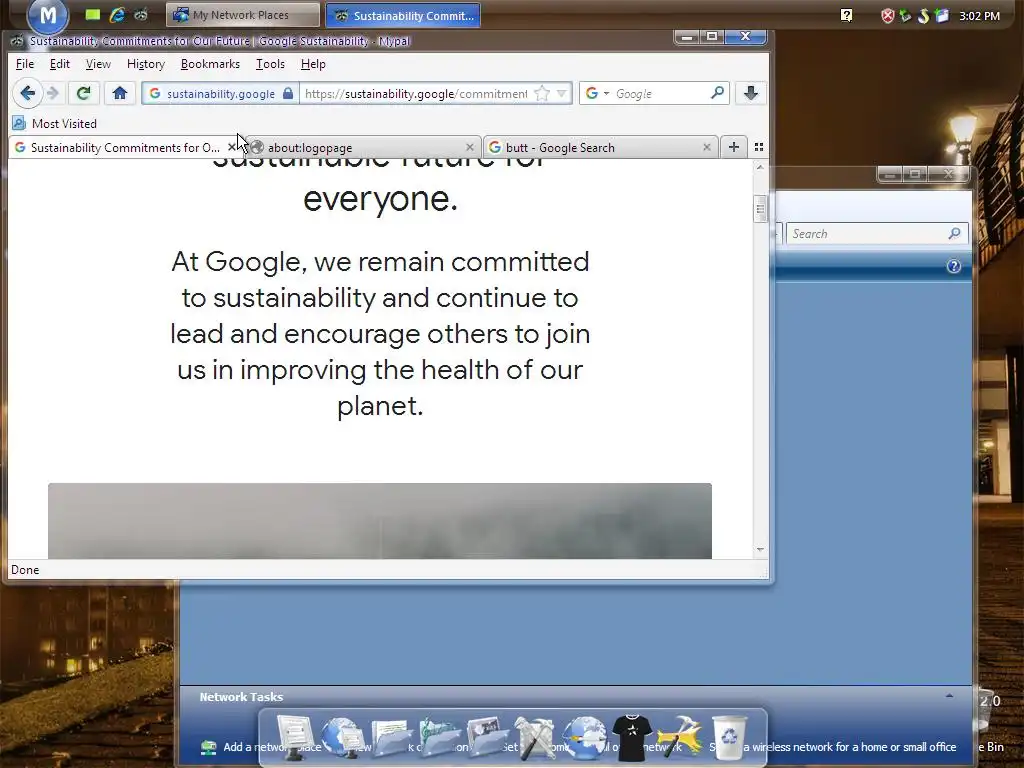The height and width of the screenshot is (768, 1024).
Task: Click the blue help icon in Network Places window
Action: pos(953,266)
